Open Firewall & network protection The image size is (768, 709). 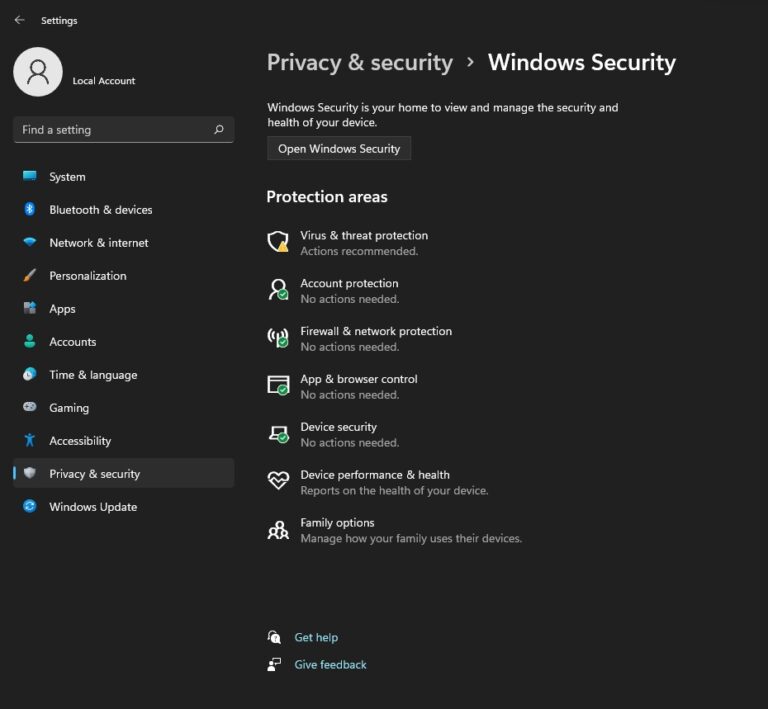[376, 331]
